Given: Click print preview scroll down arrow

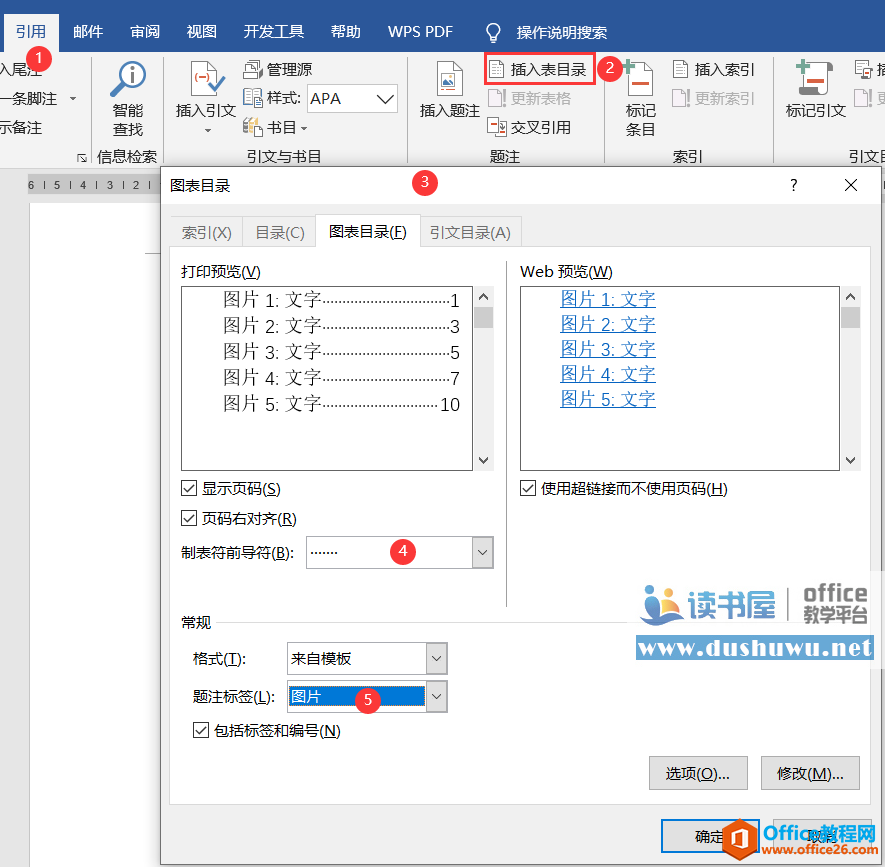Looking at the screenshot, I should click(484, 461).
